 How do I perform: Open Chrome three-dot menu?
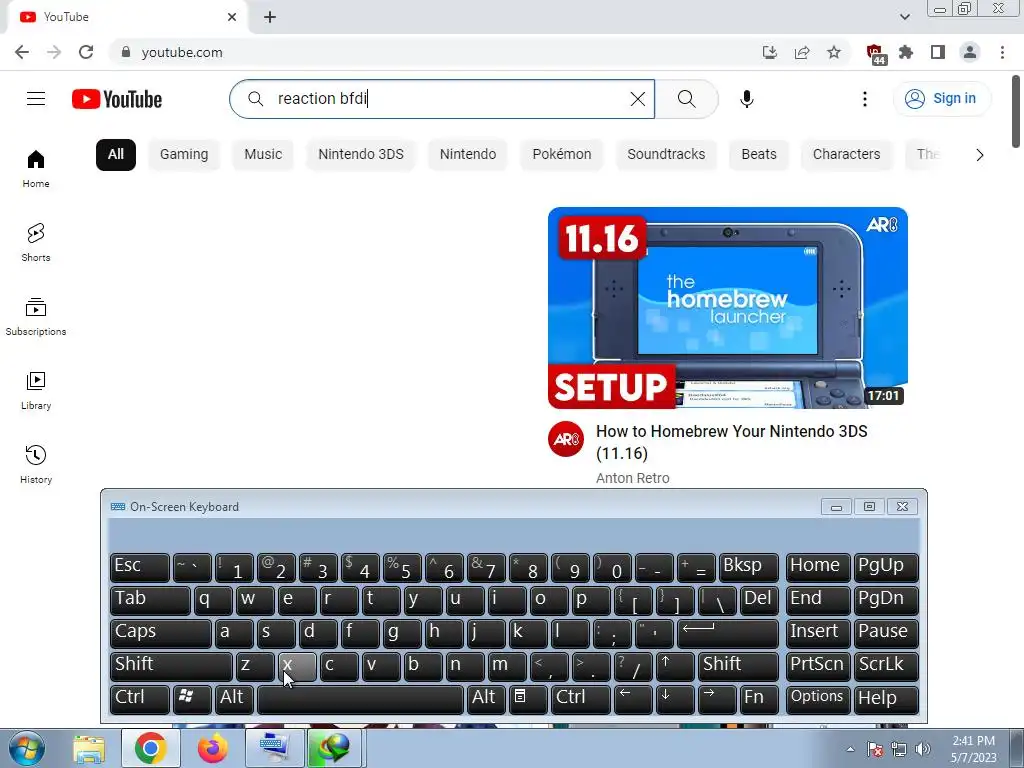point(1002,52)
